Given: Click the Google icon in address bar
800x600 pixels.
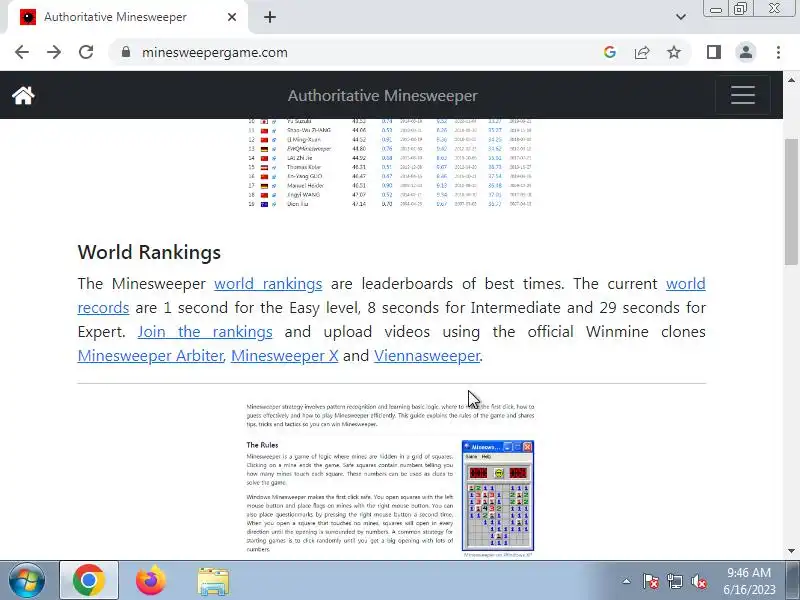Looking at the screenshot, I should pyautogui.click(x=610, y=52).
